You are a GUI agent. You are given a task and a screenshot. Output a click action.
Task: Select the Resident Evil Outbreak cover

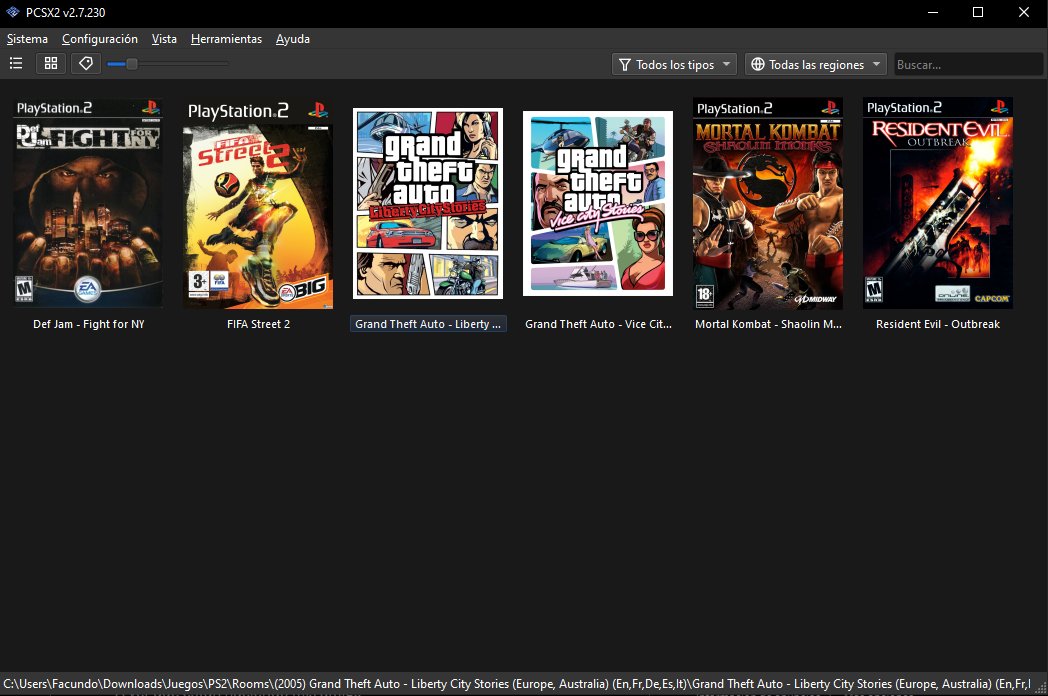tap(938, 203)
